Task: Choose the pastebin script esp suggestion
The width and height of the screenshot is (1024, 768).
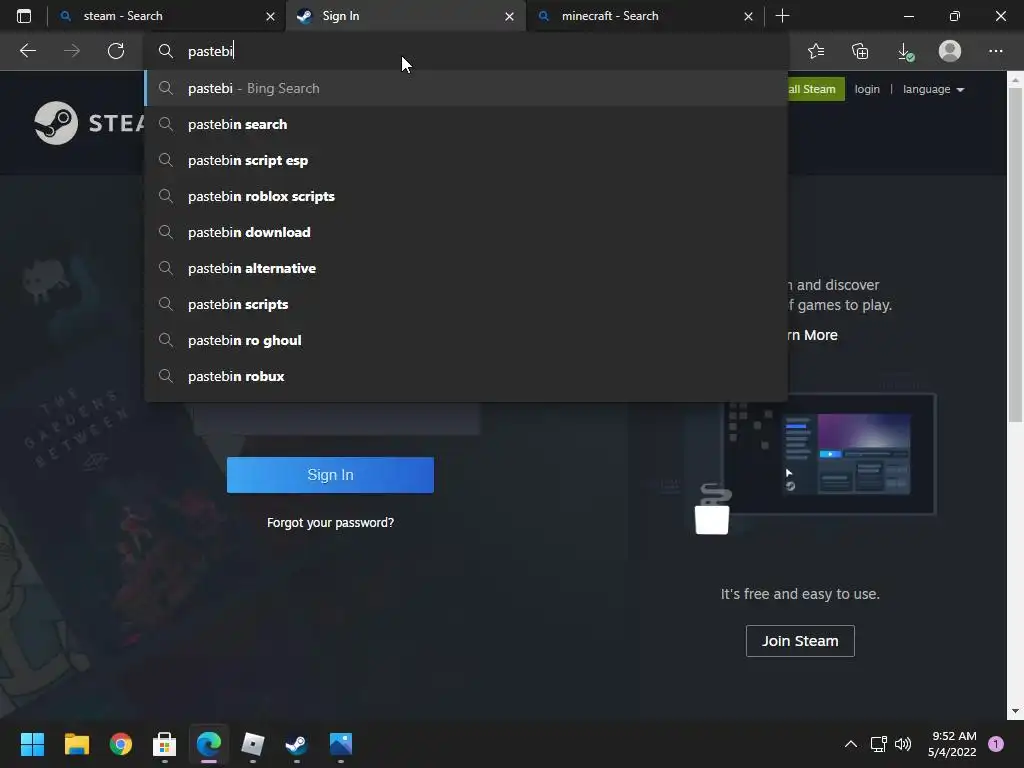Action: coord(466,160)
